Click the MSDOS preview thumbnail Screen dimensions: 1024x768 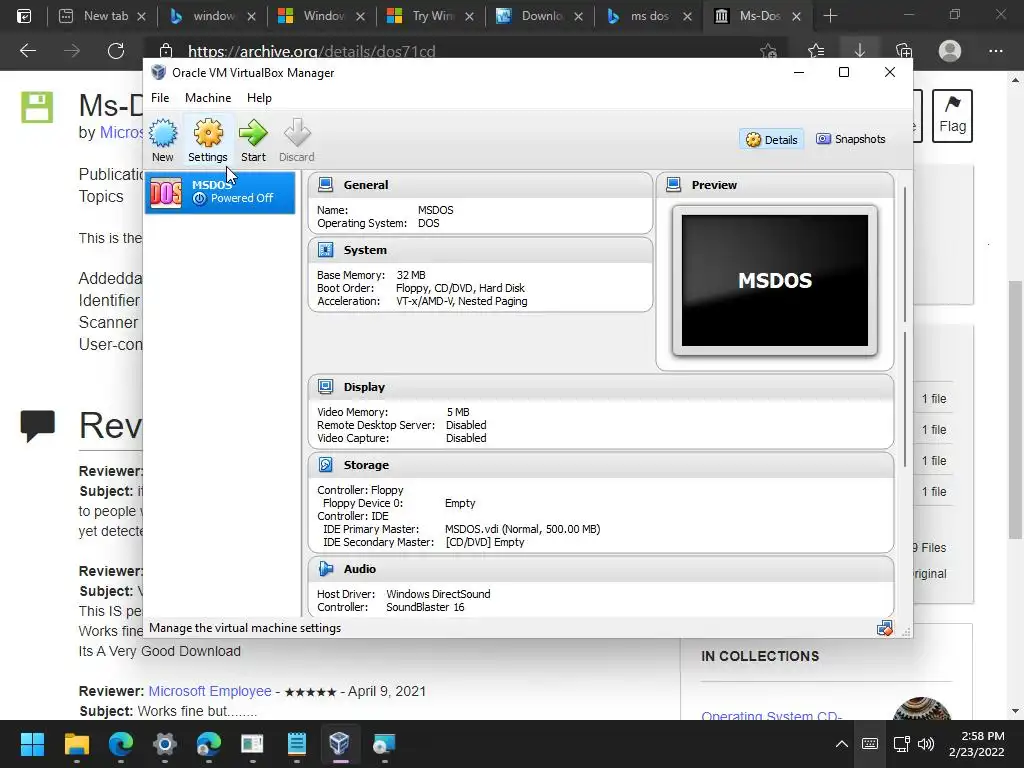click(x=775, y=281)
